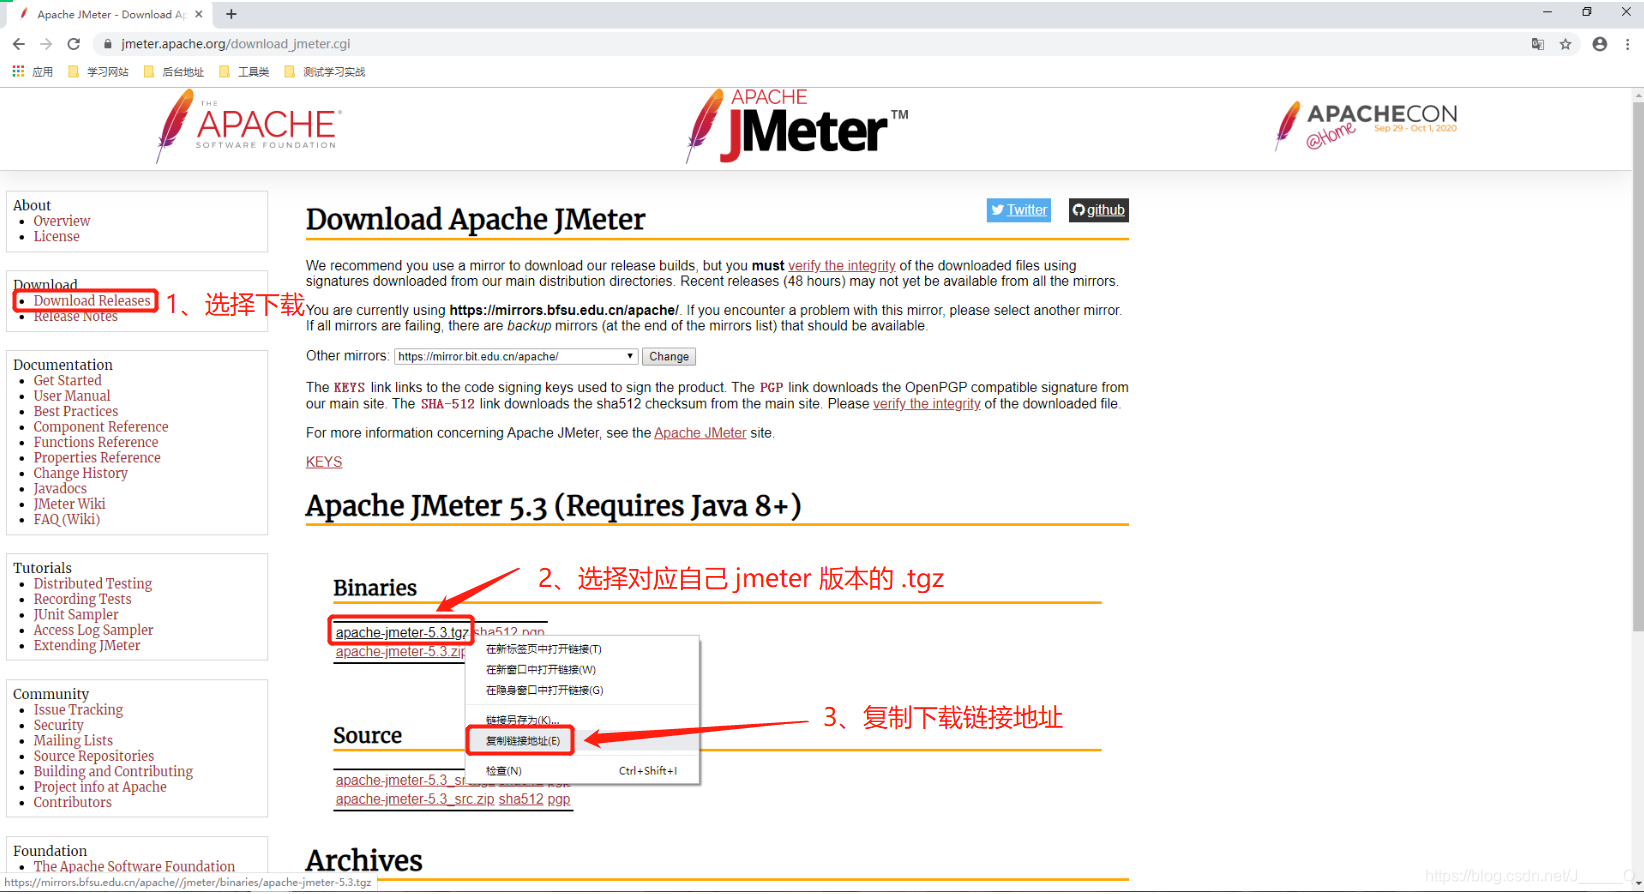1644x894 pixels.
Task: Open the Twitter button
Action: click(1019, 210)
